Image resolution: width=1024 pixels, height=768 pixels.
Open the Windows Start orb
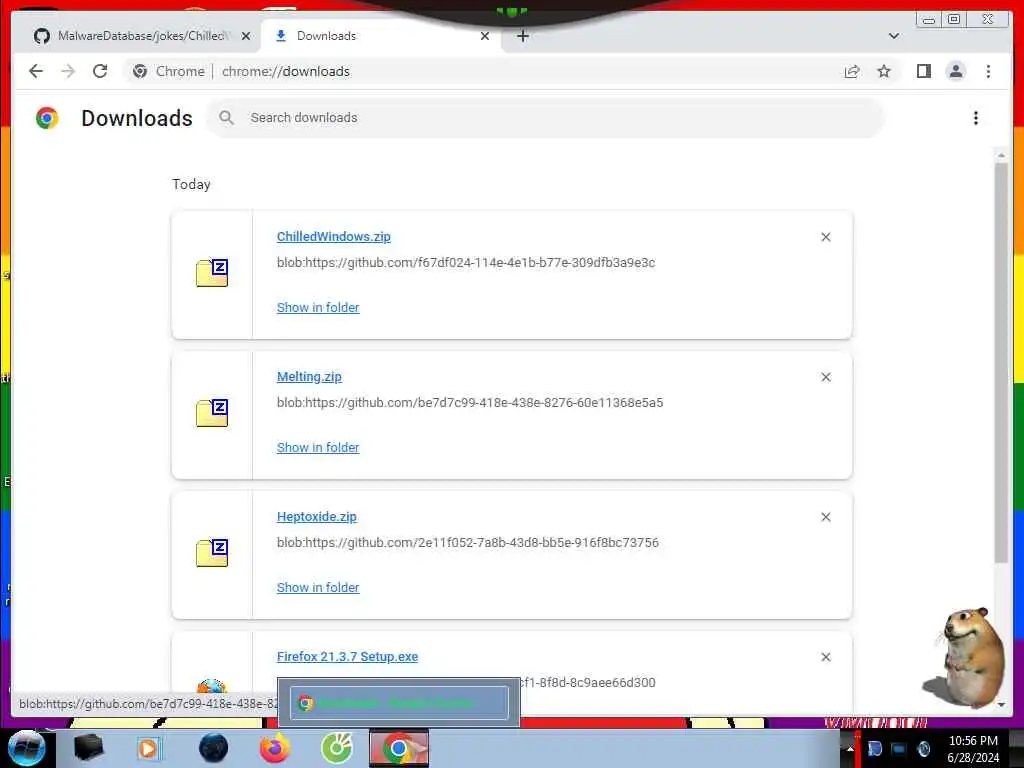(x=25, y=748)
